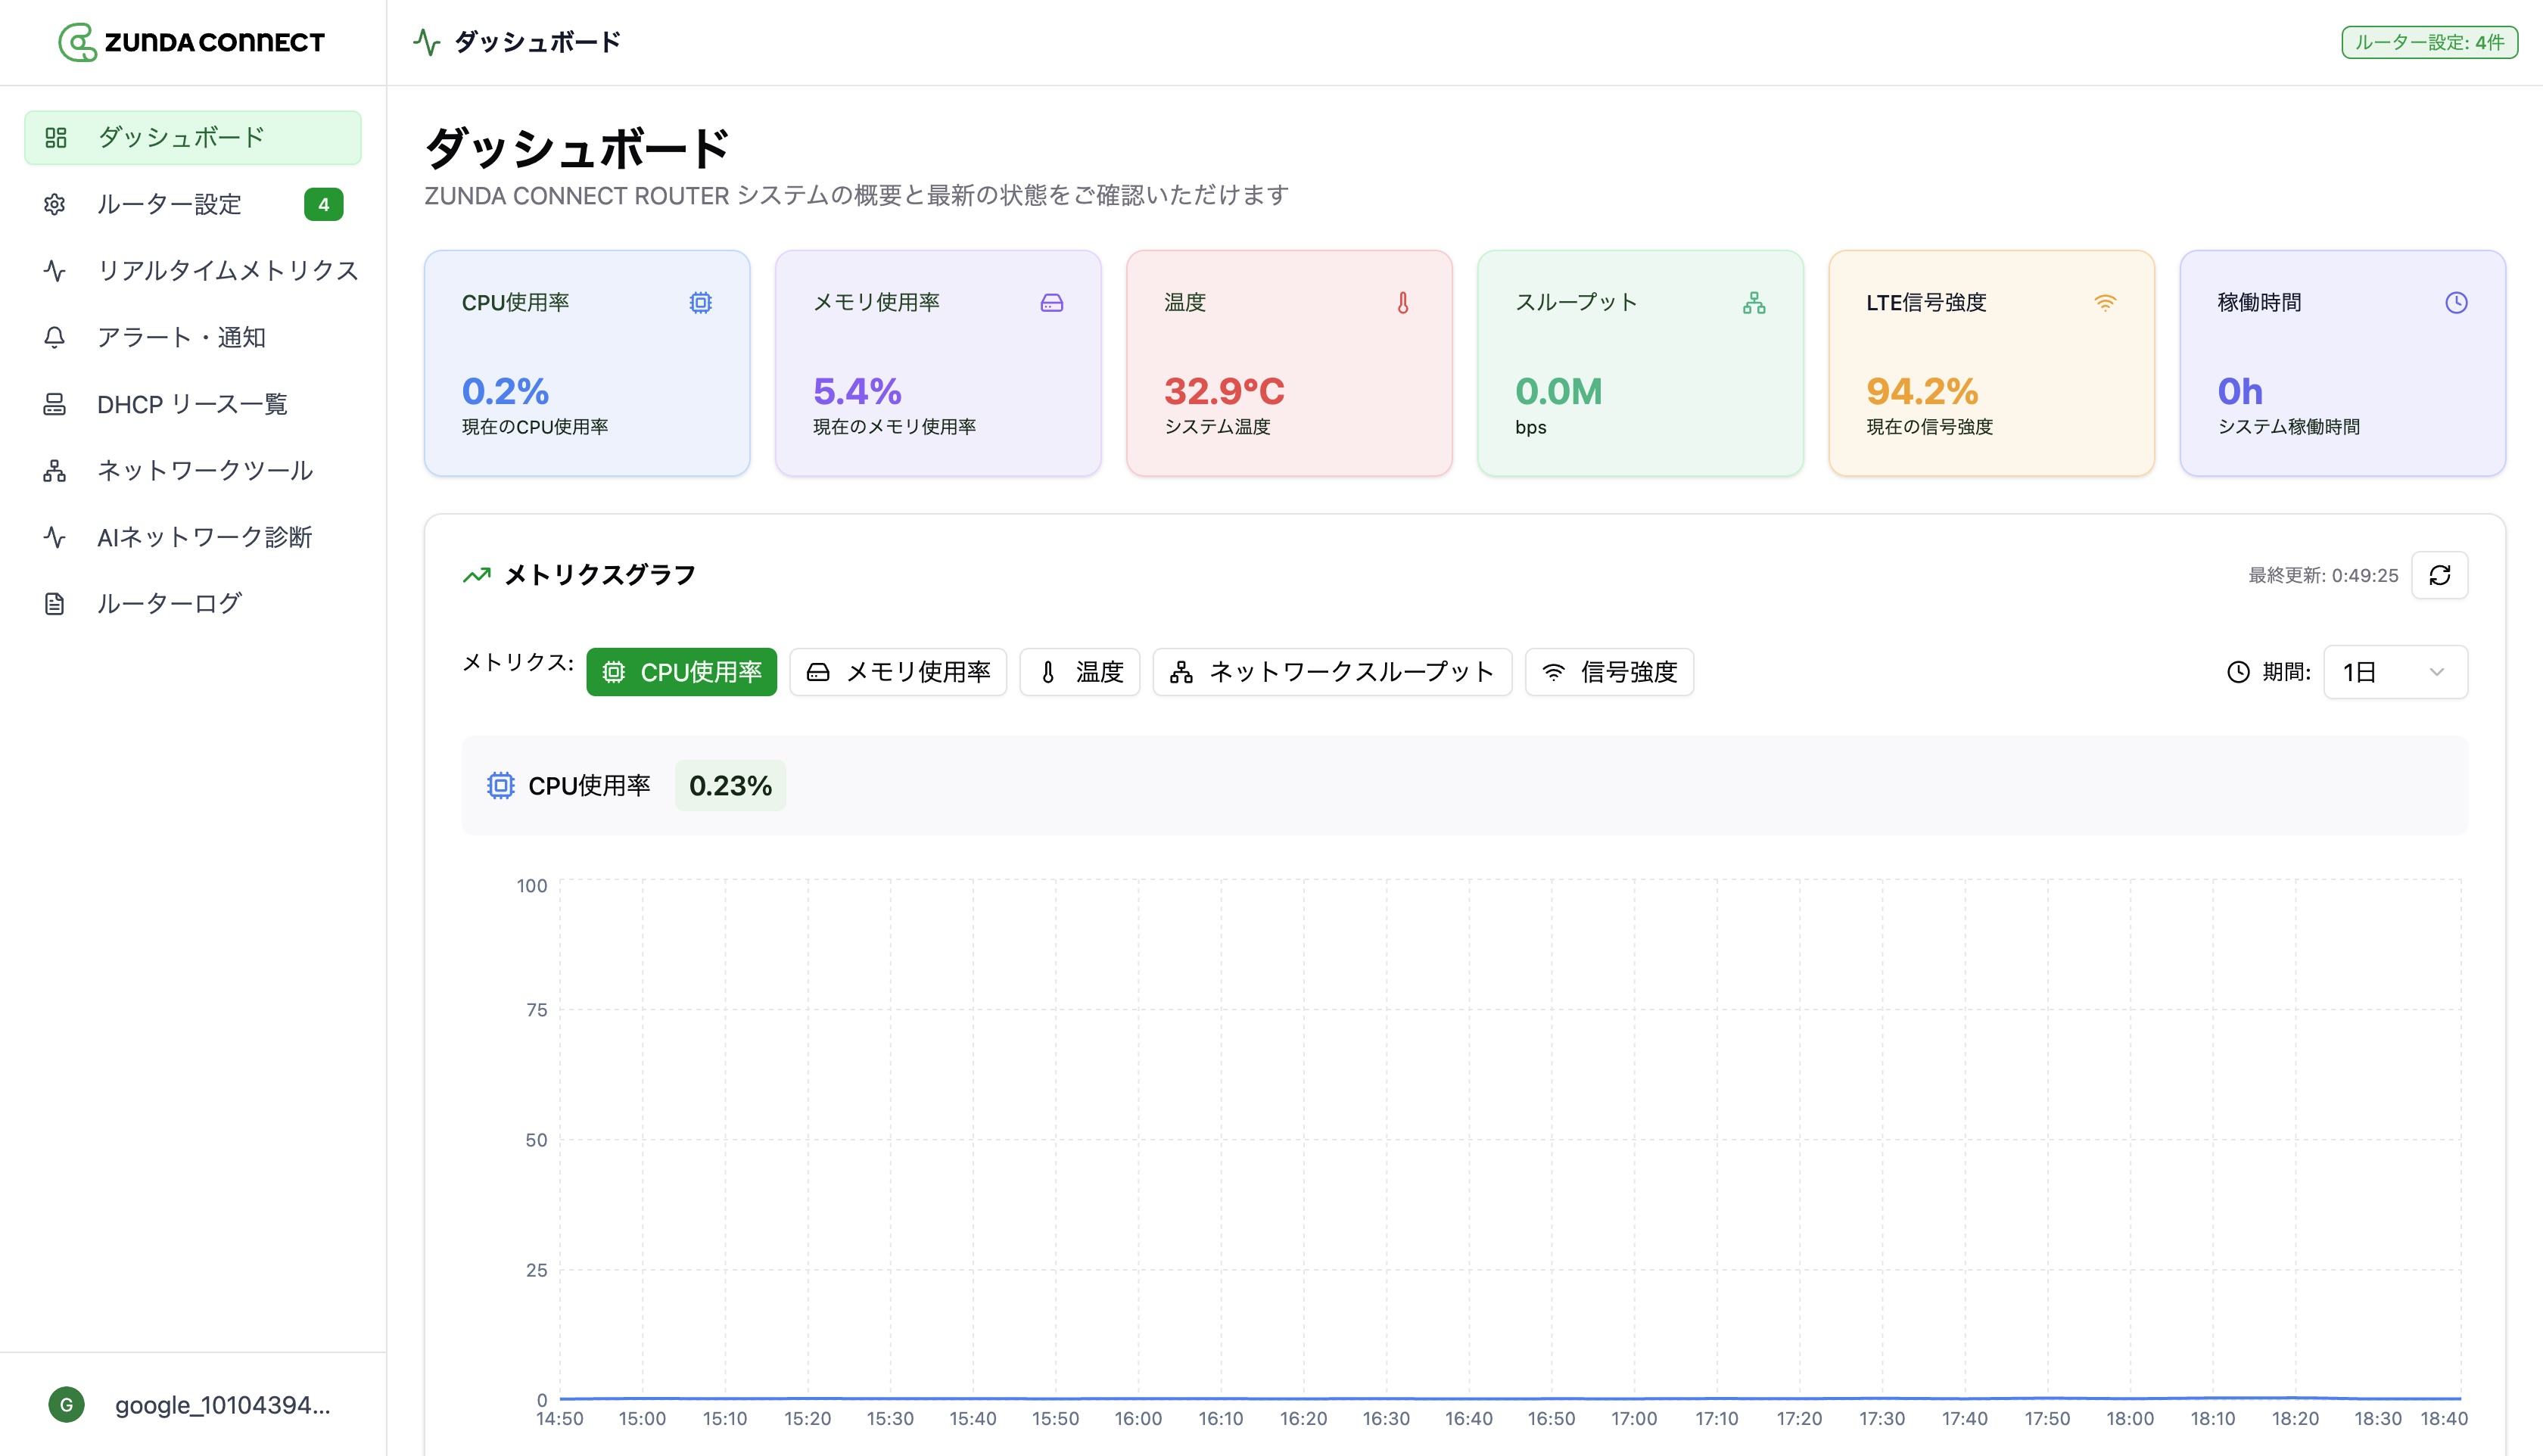This screenshot has width=2543, height=1456.
Task: Expand the period selector chevron
Action: pyautogui.click(x=2437, y=672)
